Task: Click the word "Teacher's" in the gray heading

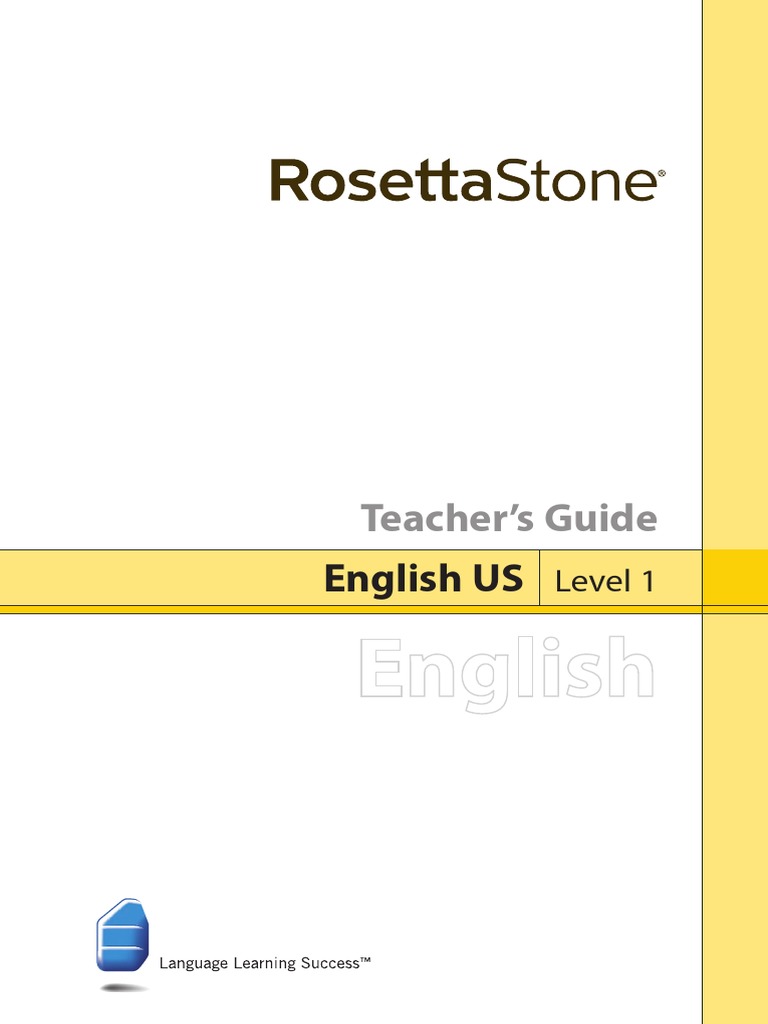Action: tap(448, 519)
